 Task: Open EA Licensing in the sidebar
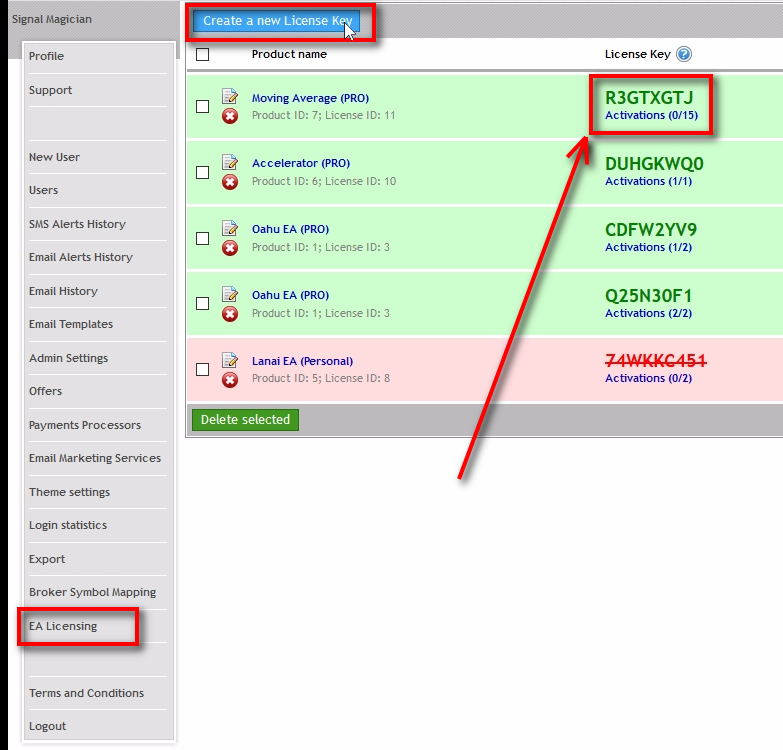[x=63, y=626]
